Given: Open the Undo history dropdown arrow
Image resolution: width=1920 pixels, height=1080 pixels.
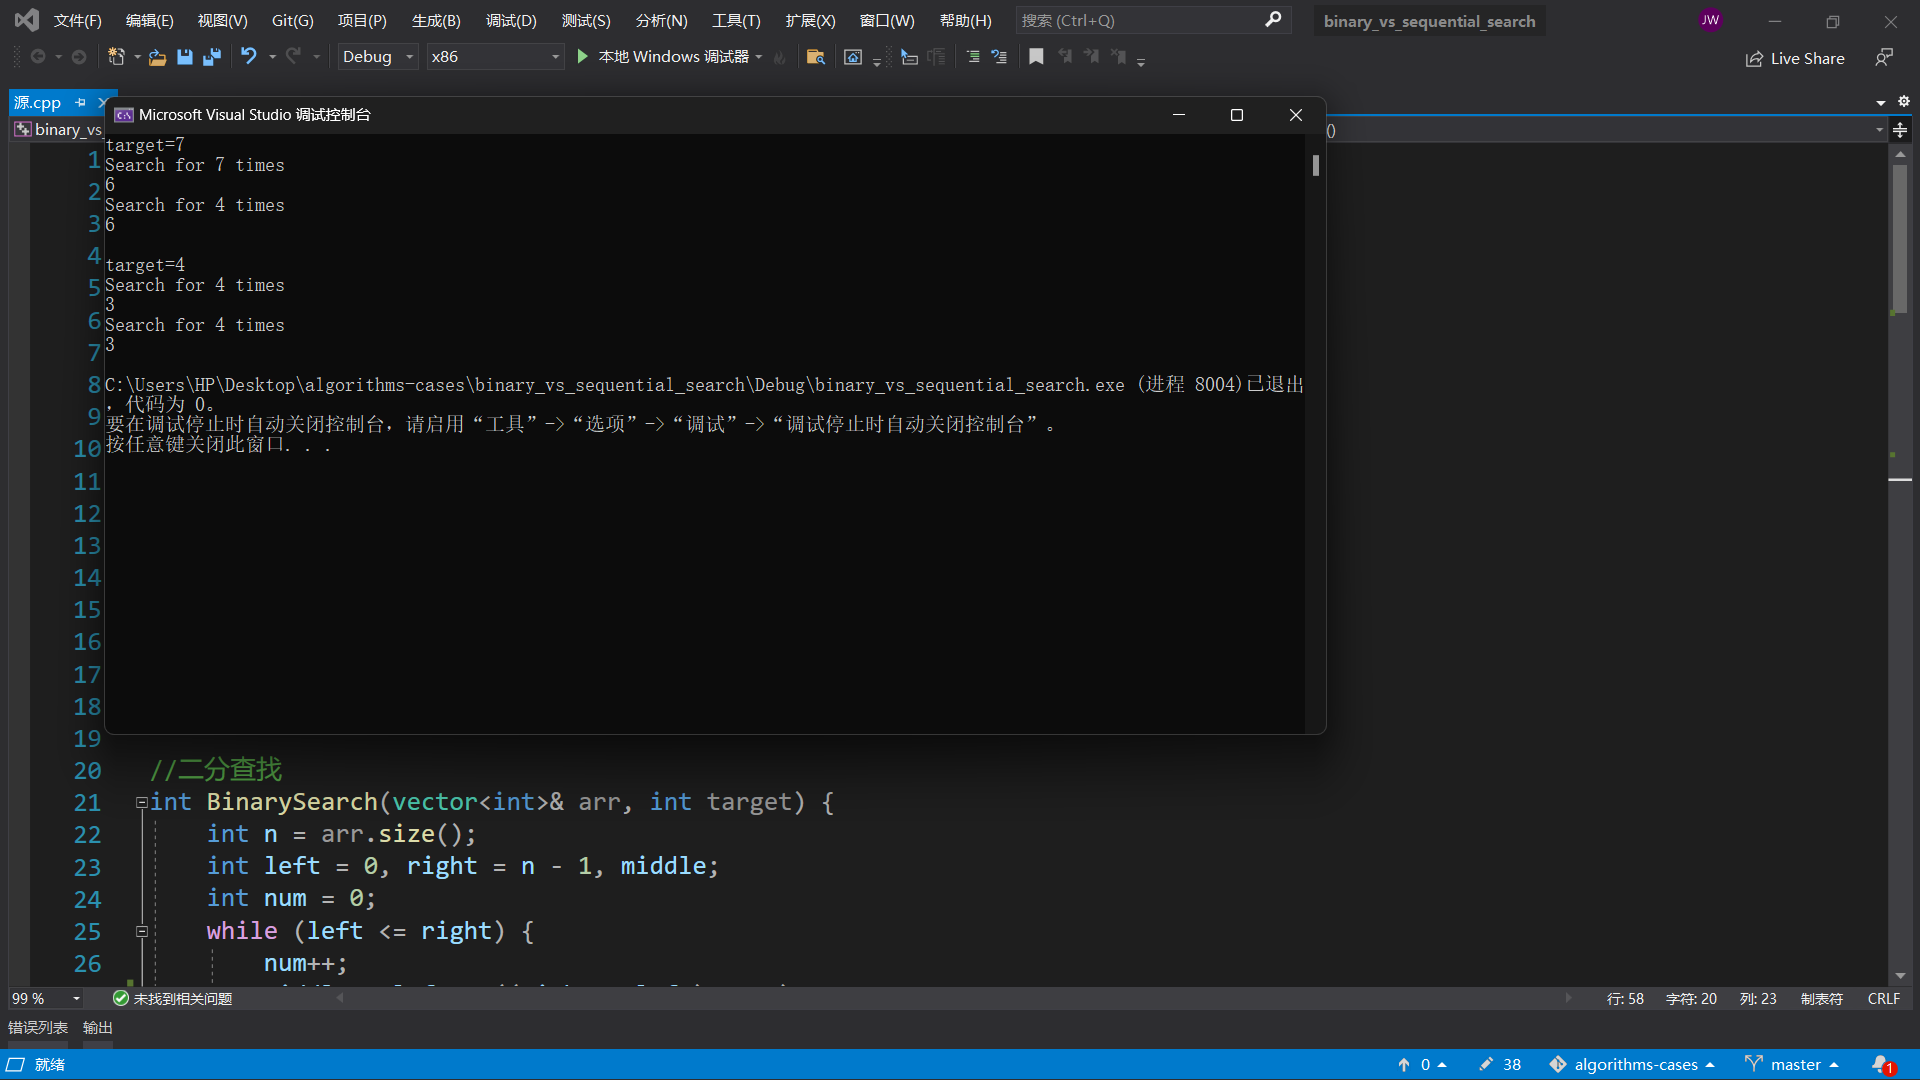Looking at the screenshot, I should (272, 57).
